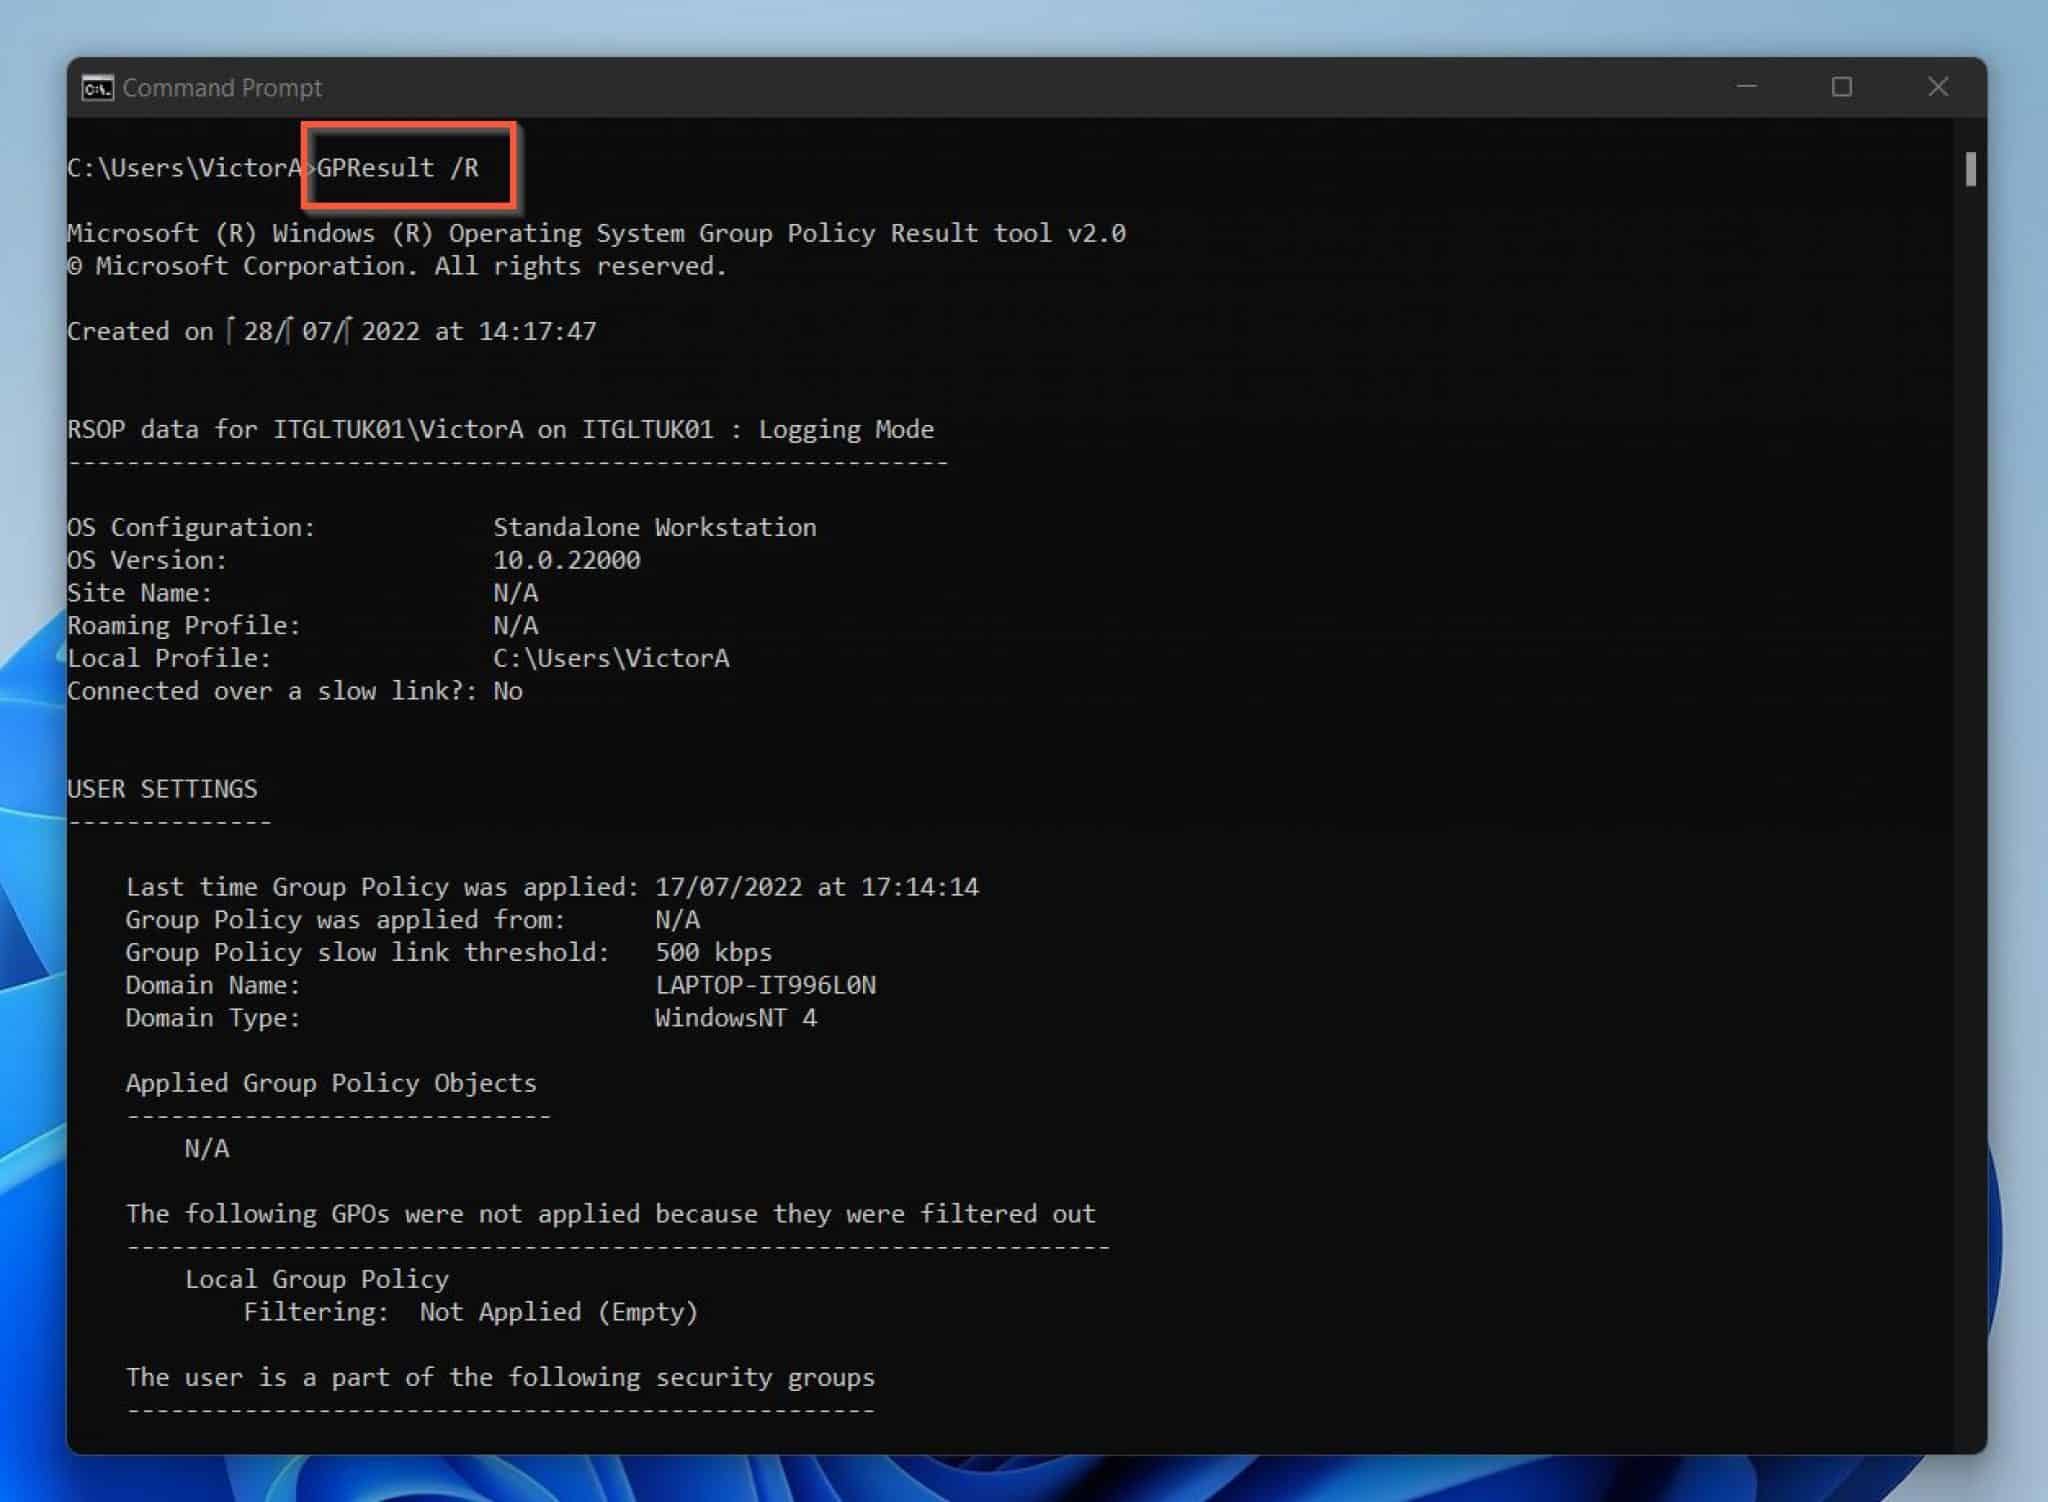Screen dimensions: 2048x1502
Task: Minimize the Command Prompt window
Action: 1744,88
